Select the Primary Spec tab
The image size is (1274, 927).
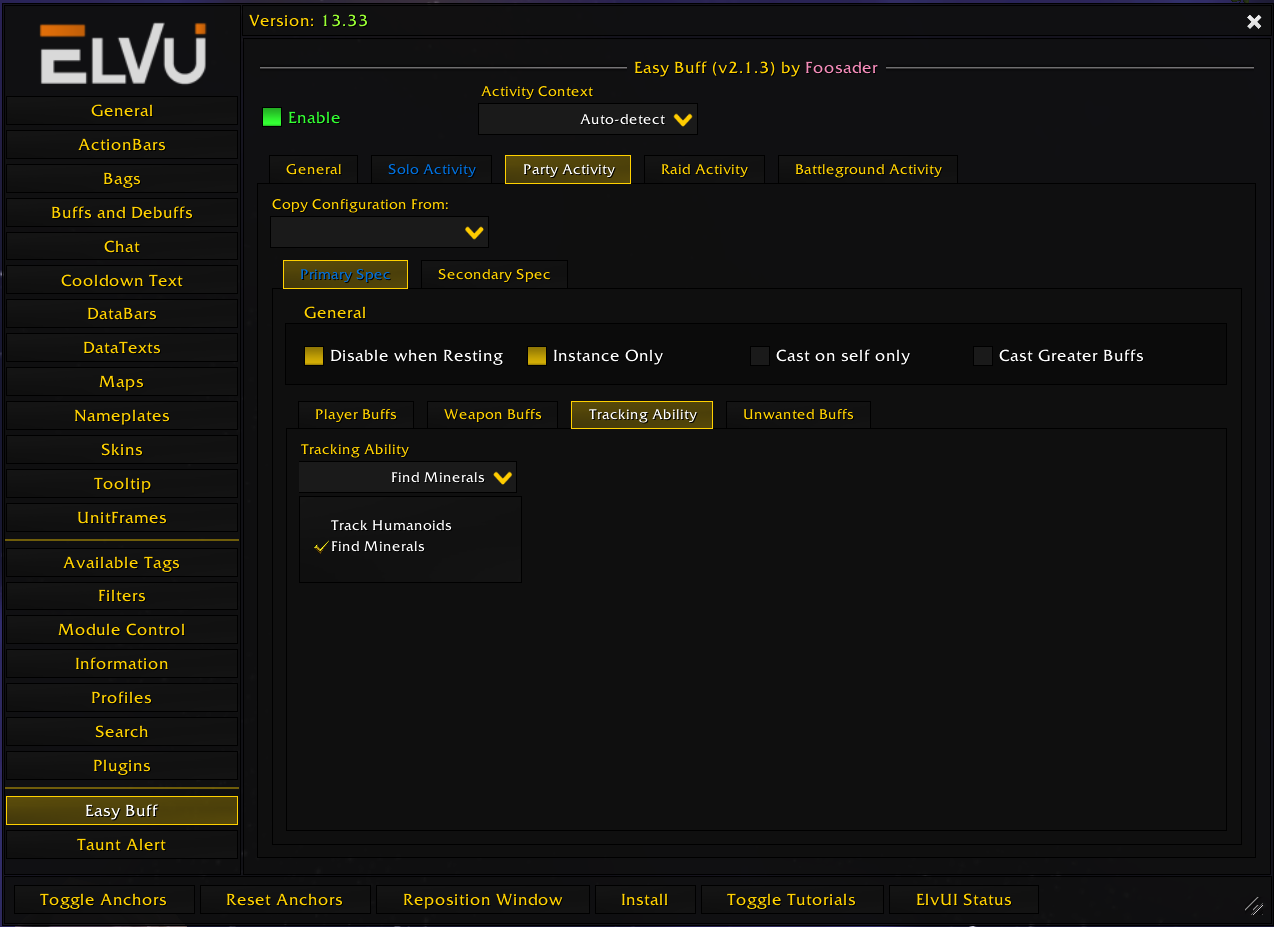[345, 274]
